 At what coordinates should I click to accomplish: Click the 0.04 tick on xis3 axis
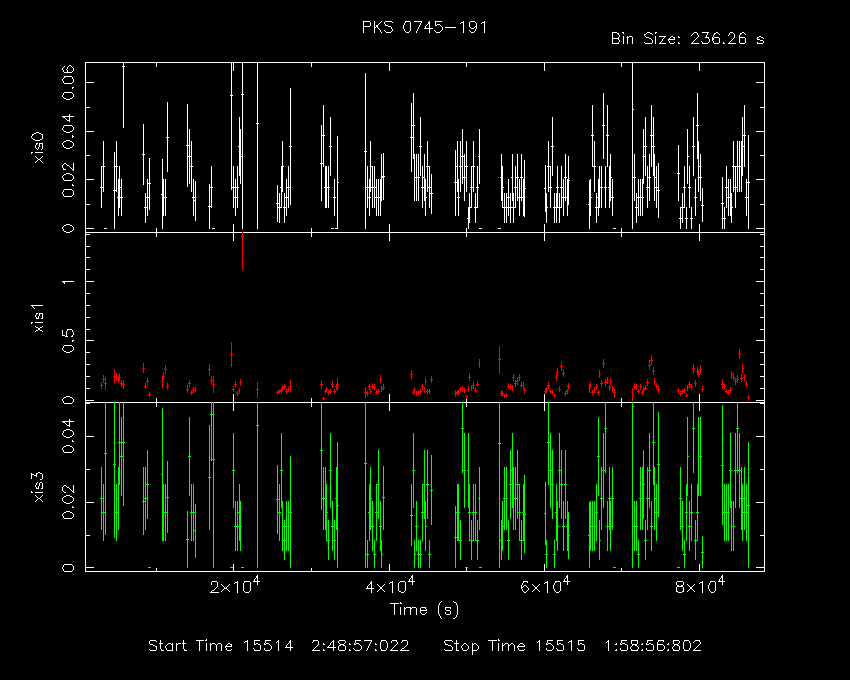pyautogui.click(x=68, y=436)
